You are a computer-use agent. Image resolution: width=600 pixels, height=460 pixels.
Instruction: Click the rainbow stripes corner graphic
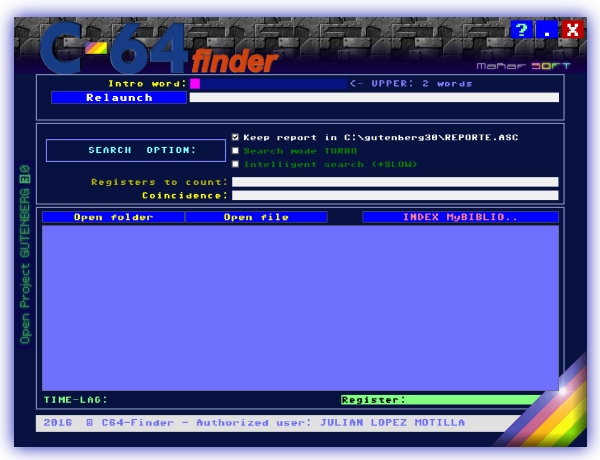(560, 405)
